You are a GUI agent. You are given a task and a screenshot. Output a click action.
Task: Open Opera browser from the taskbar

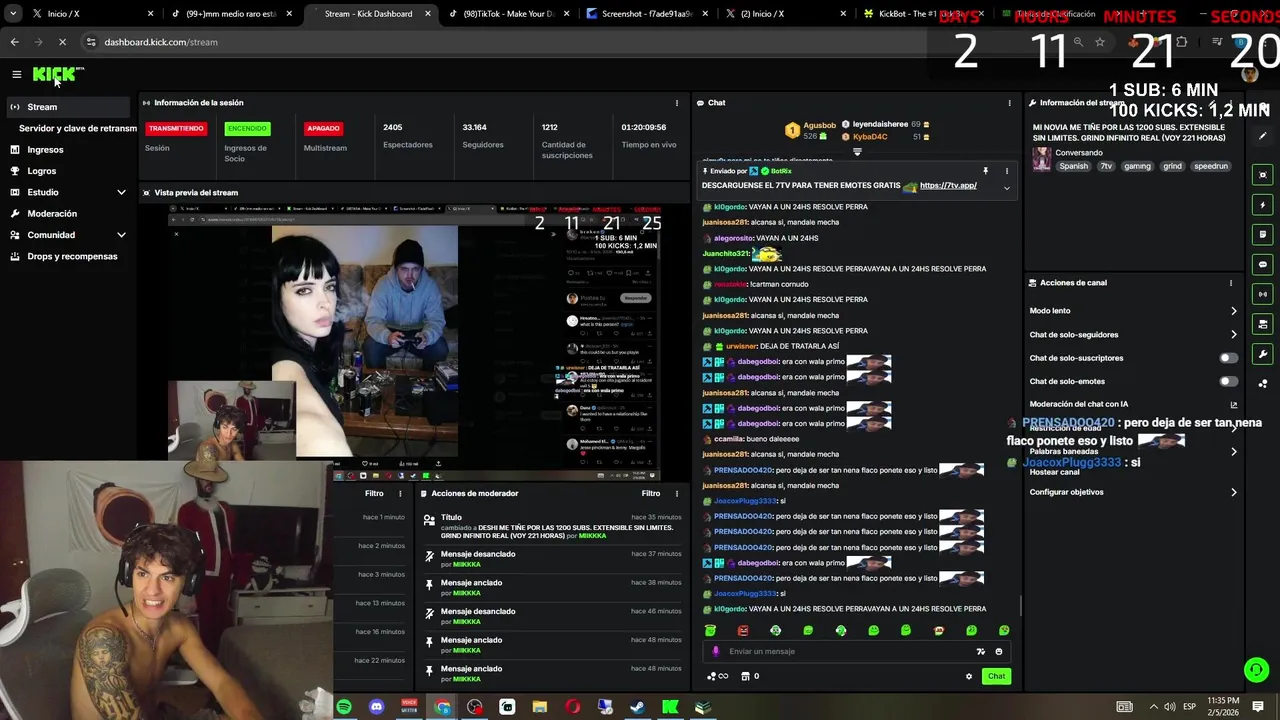(x=572, y=707)
